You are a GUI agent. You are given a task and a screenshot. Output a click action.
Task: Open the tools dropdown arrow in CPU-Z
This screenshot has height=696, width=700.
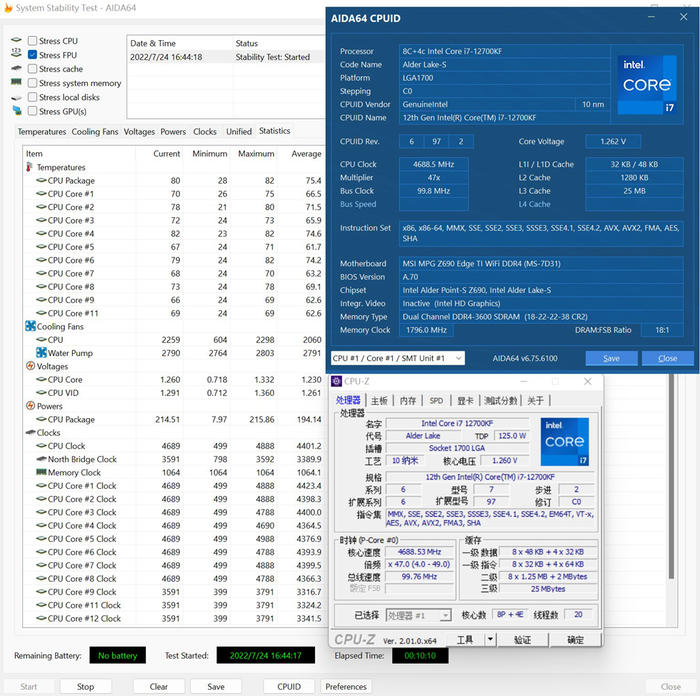490,639
